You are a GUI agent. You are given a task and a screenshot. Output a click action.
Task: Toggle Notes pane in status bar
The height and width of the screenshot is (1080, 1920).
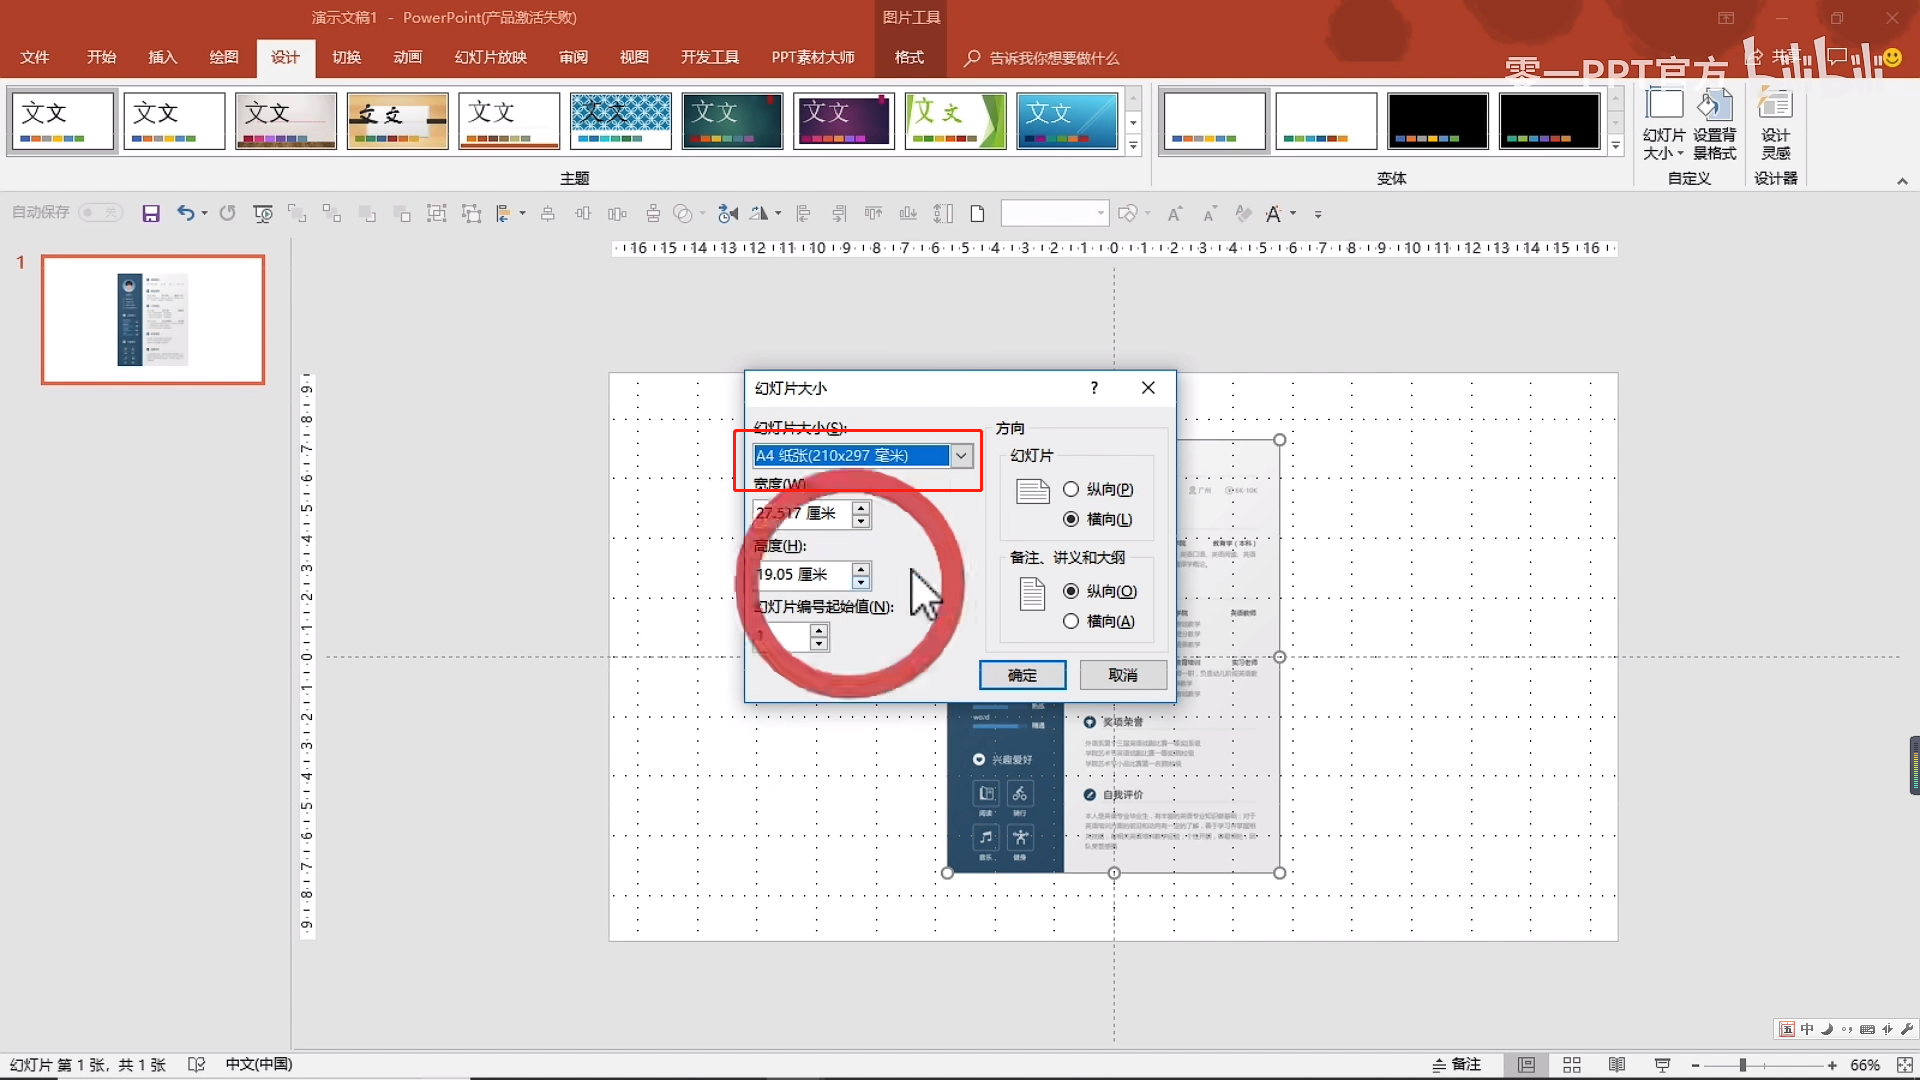tap(1457, 1065)
